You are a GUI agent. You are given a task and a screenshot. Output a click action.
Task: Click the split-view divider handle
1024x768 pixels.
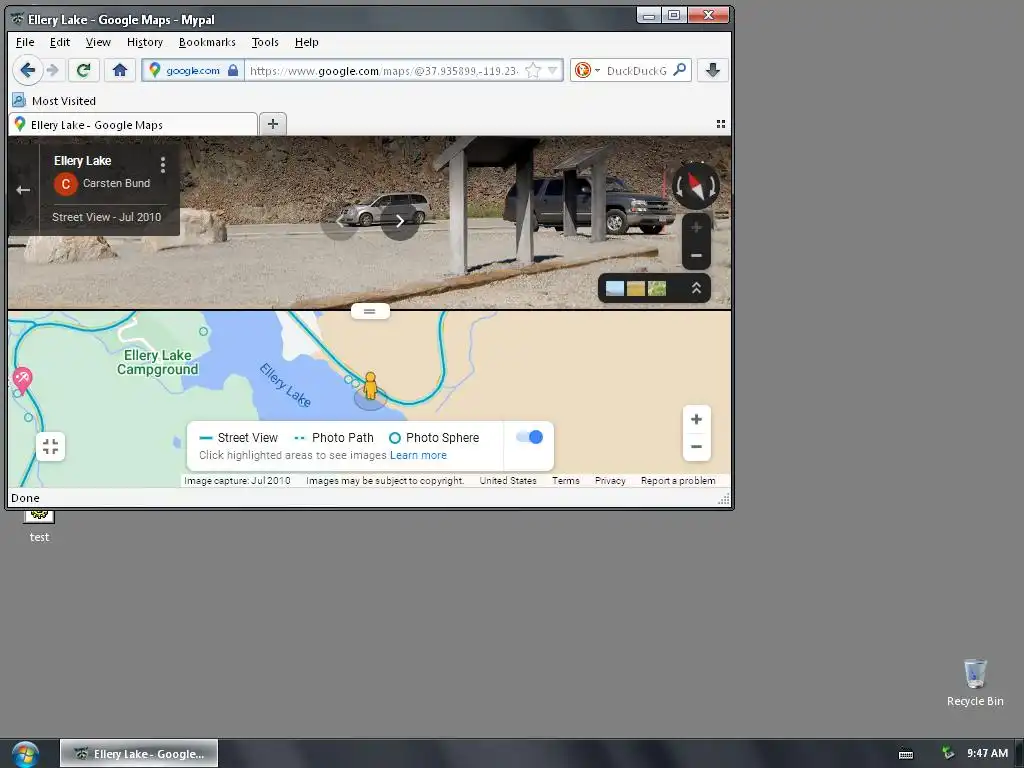click(370, 312)
